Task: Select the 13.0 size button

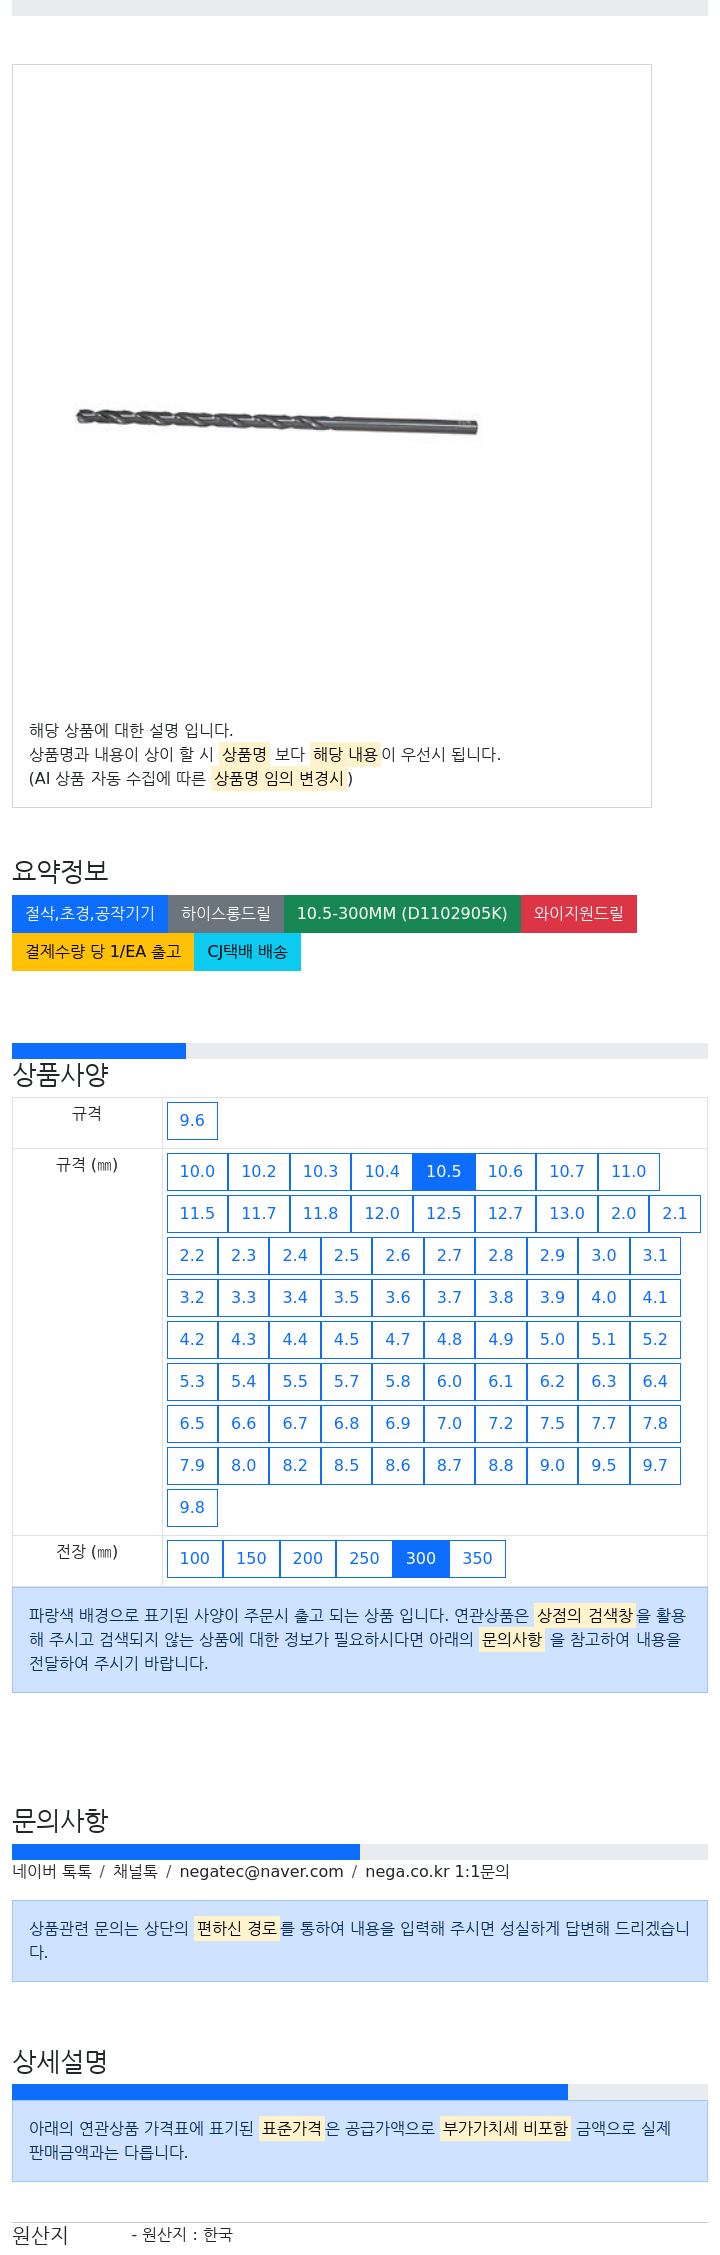Action: coord(567,1214)
